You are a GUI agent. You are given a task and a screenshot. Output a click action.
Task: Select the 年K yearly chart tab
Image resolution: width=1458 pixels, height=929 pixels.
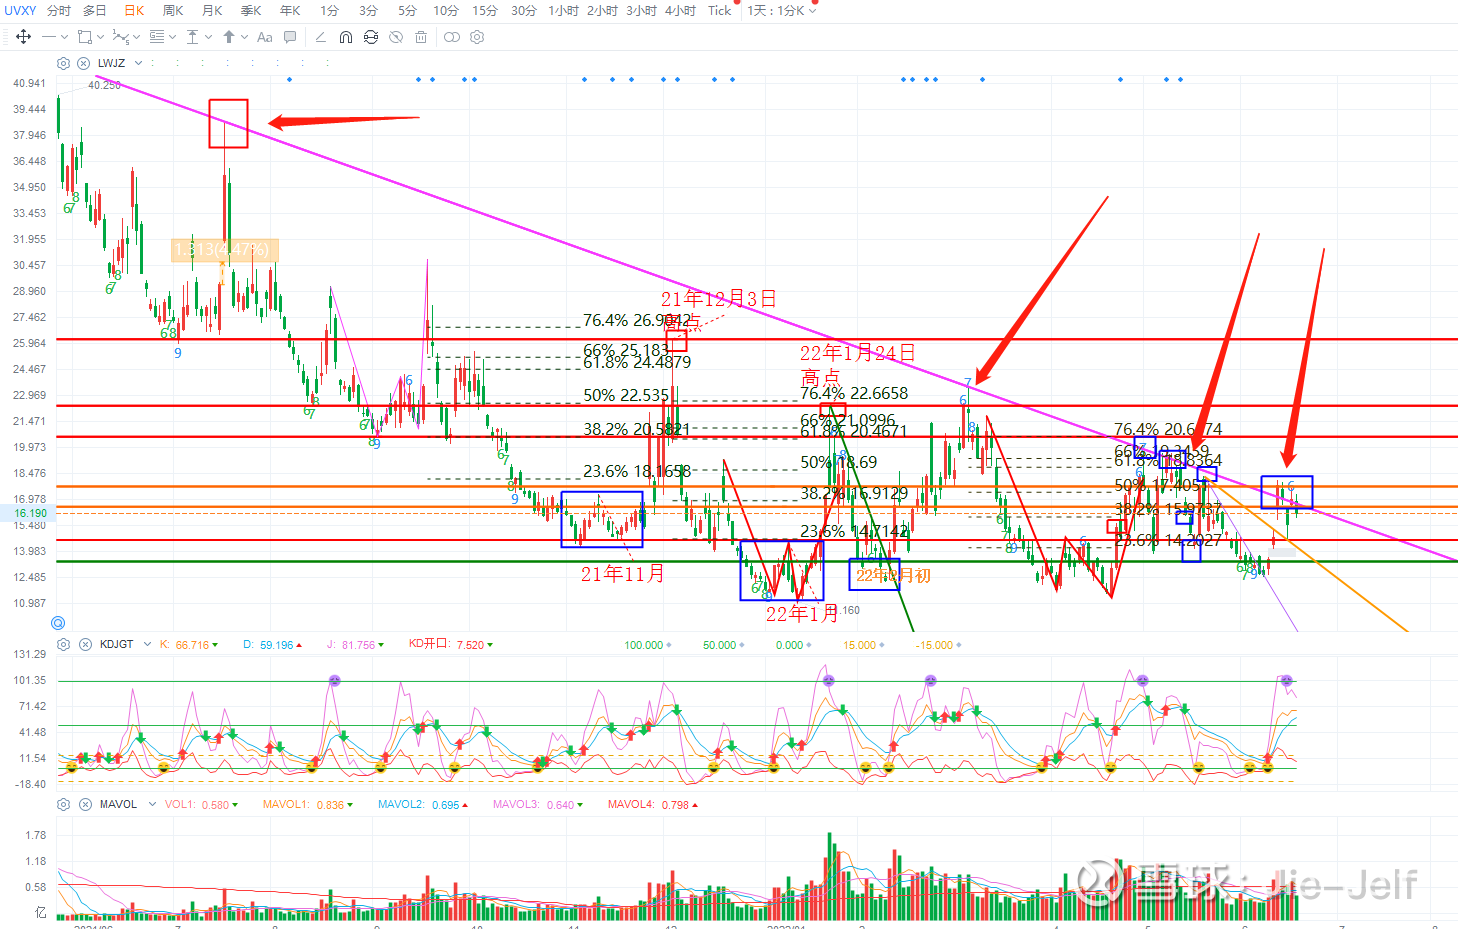tap(290, 10)
